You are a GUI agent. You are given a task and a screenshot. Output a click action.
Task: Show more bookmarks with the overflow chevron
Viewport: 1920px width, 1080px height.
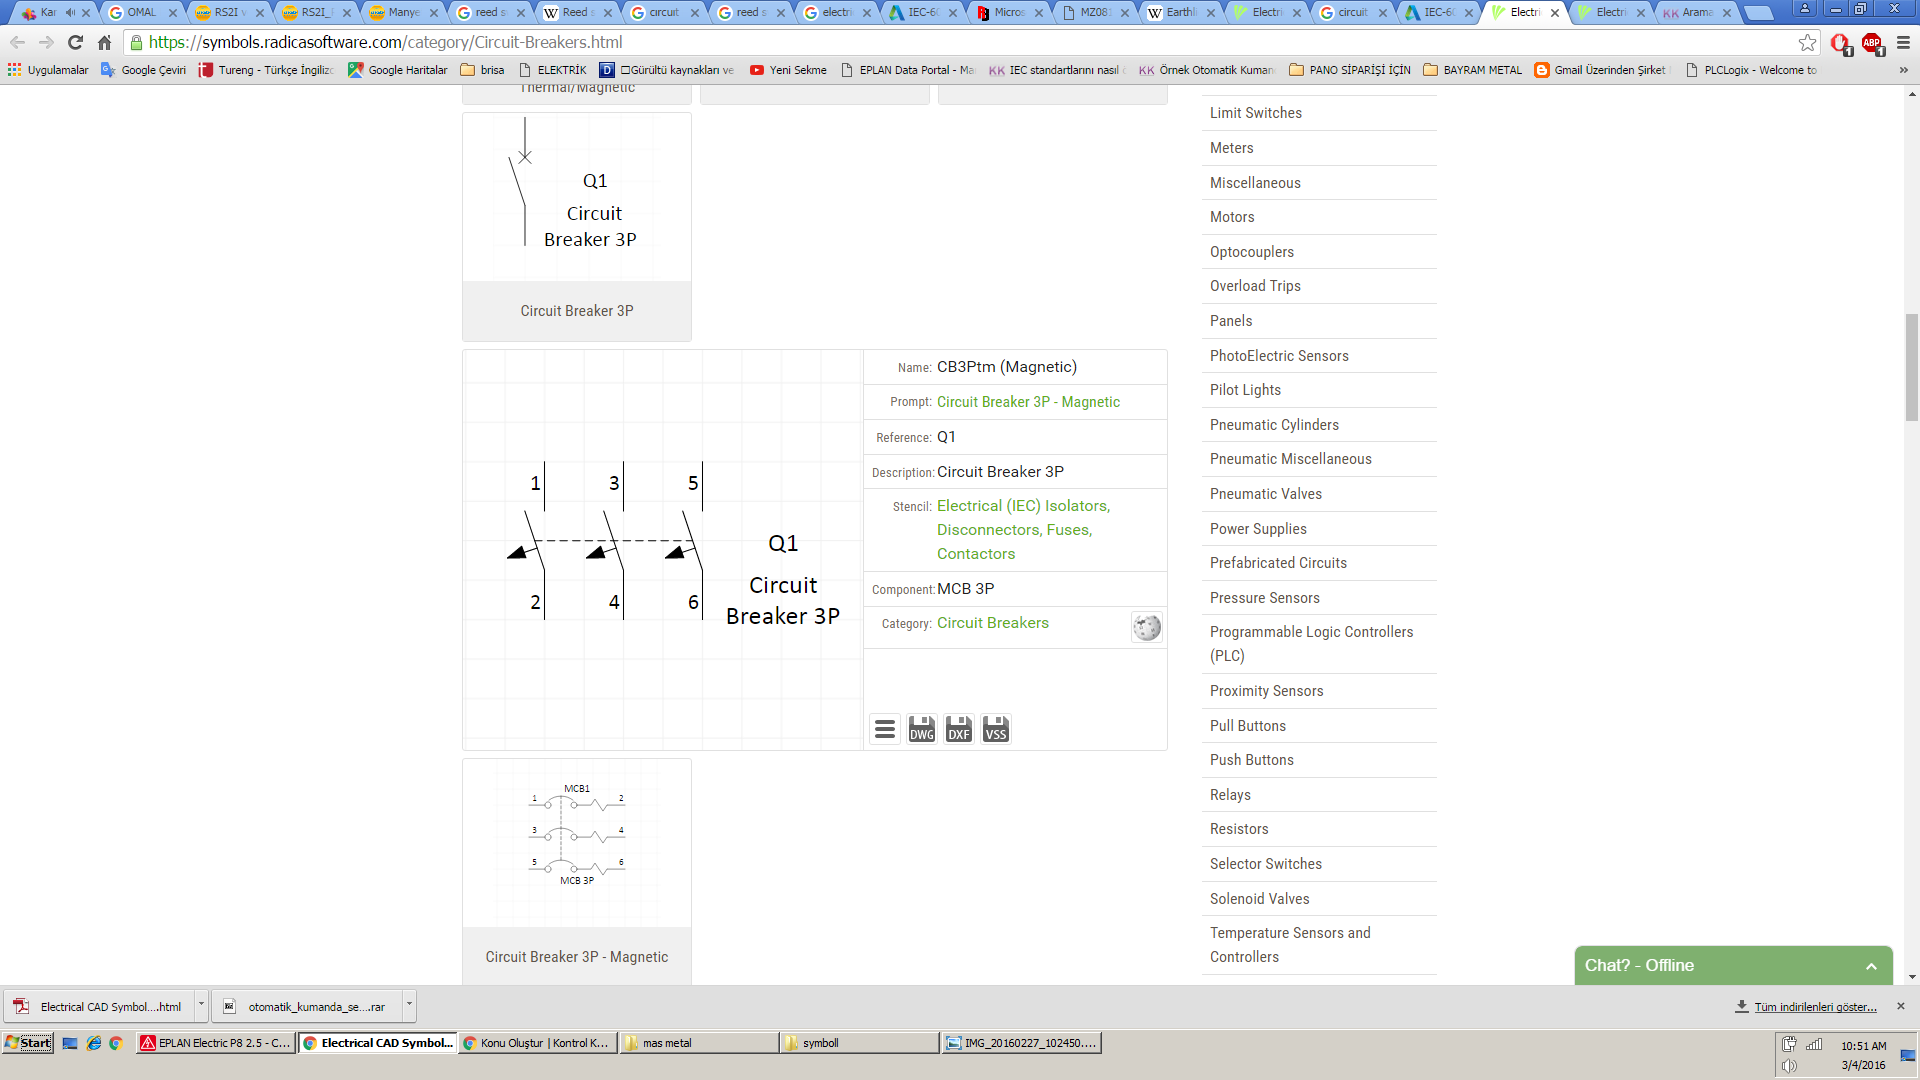pos(1903,70)
